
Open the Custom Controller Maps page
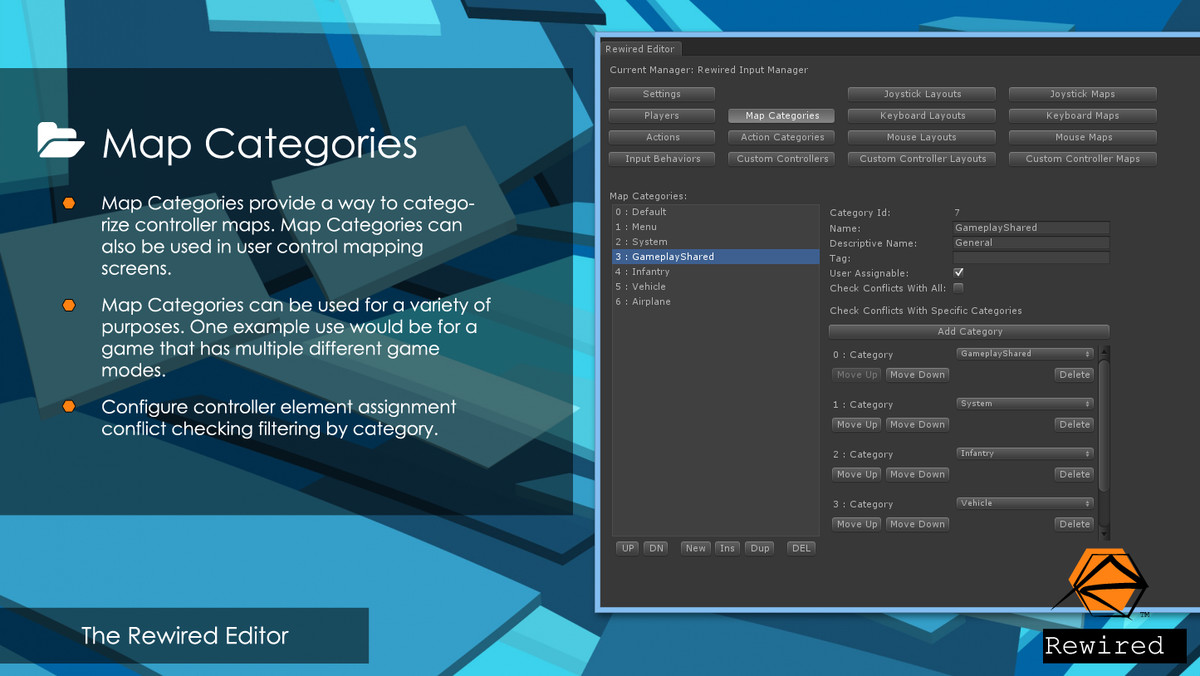click(x=1082, y=159)
